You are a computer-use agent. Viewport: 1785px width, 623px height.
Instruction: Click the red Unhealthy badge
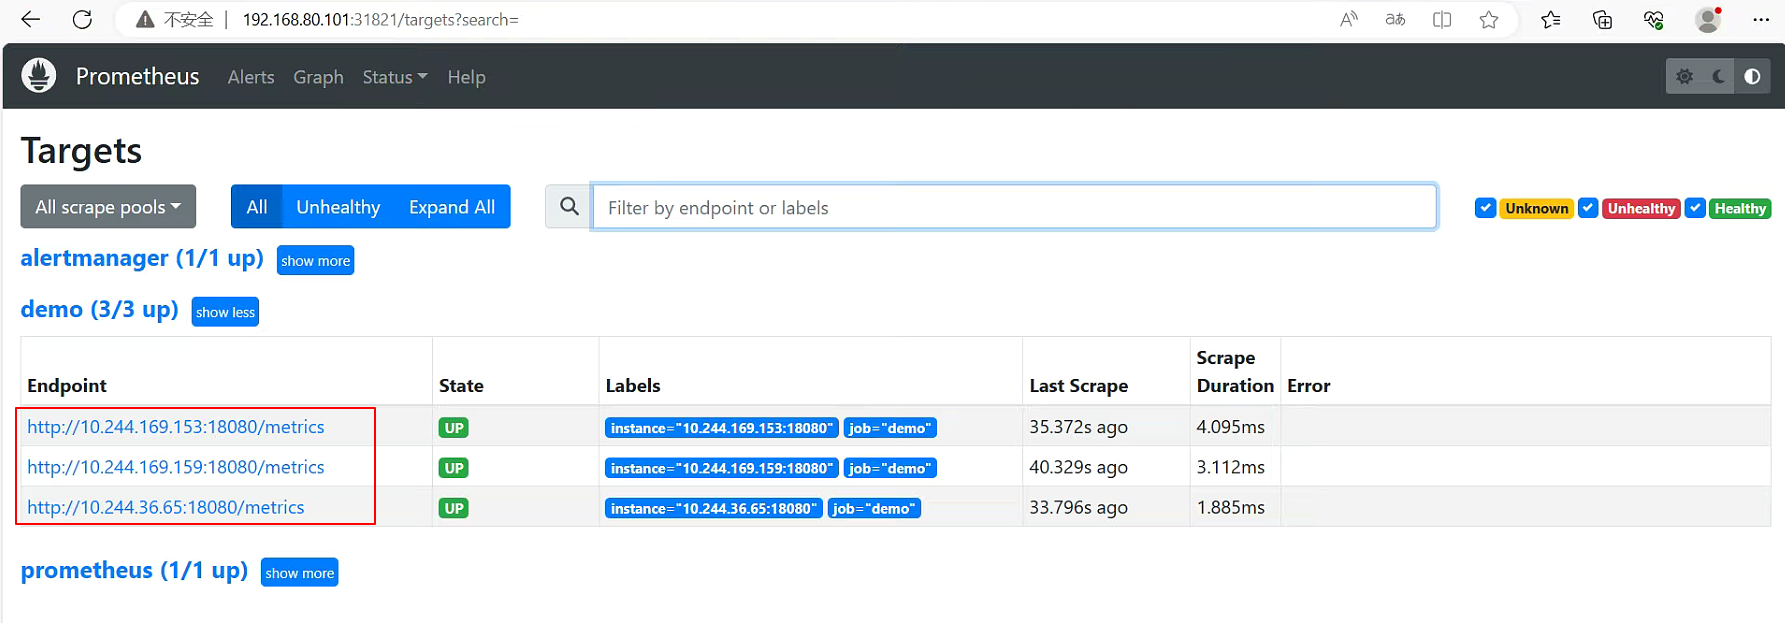tap(1641, 208)
